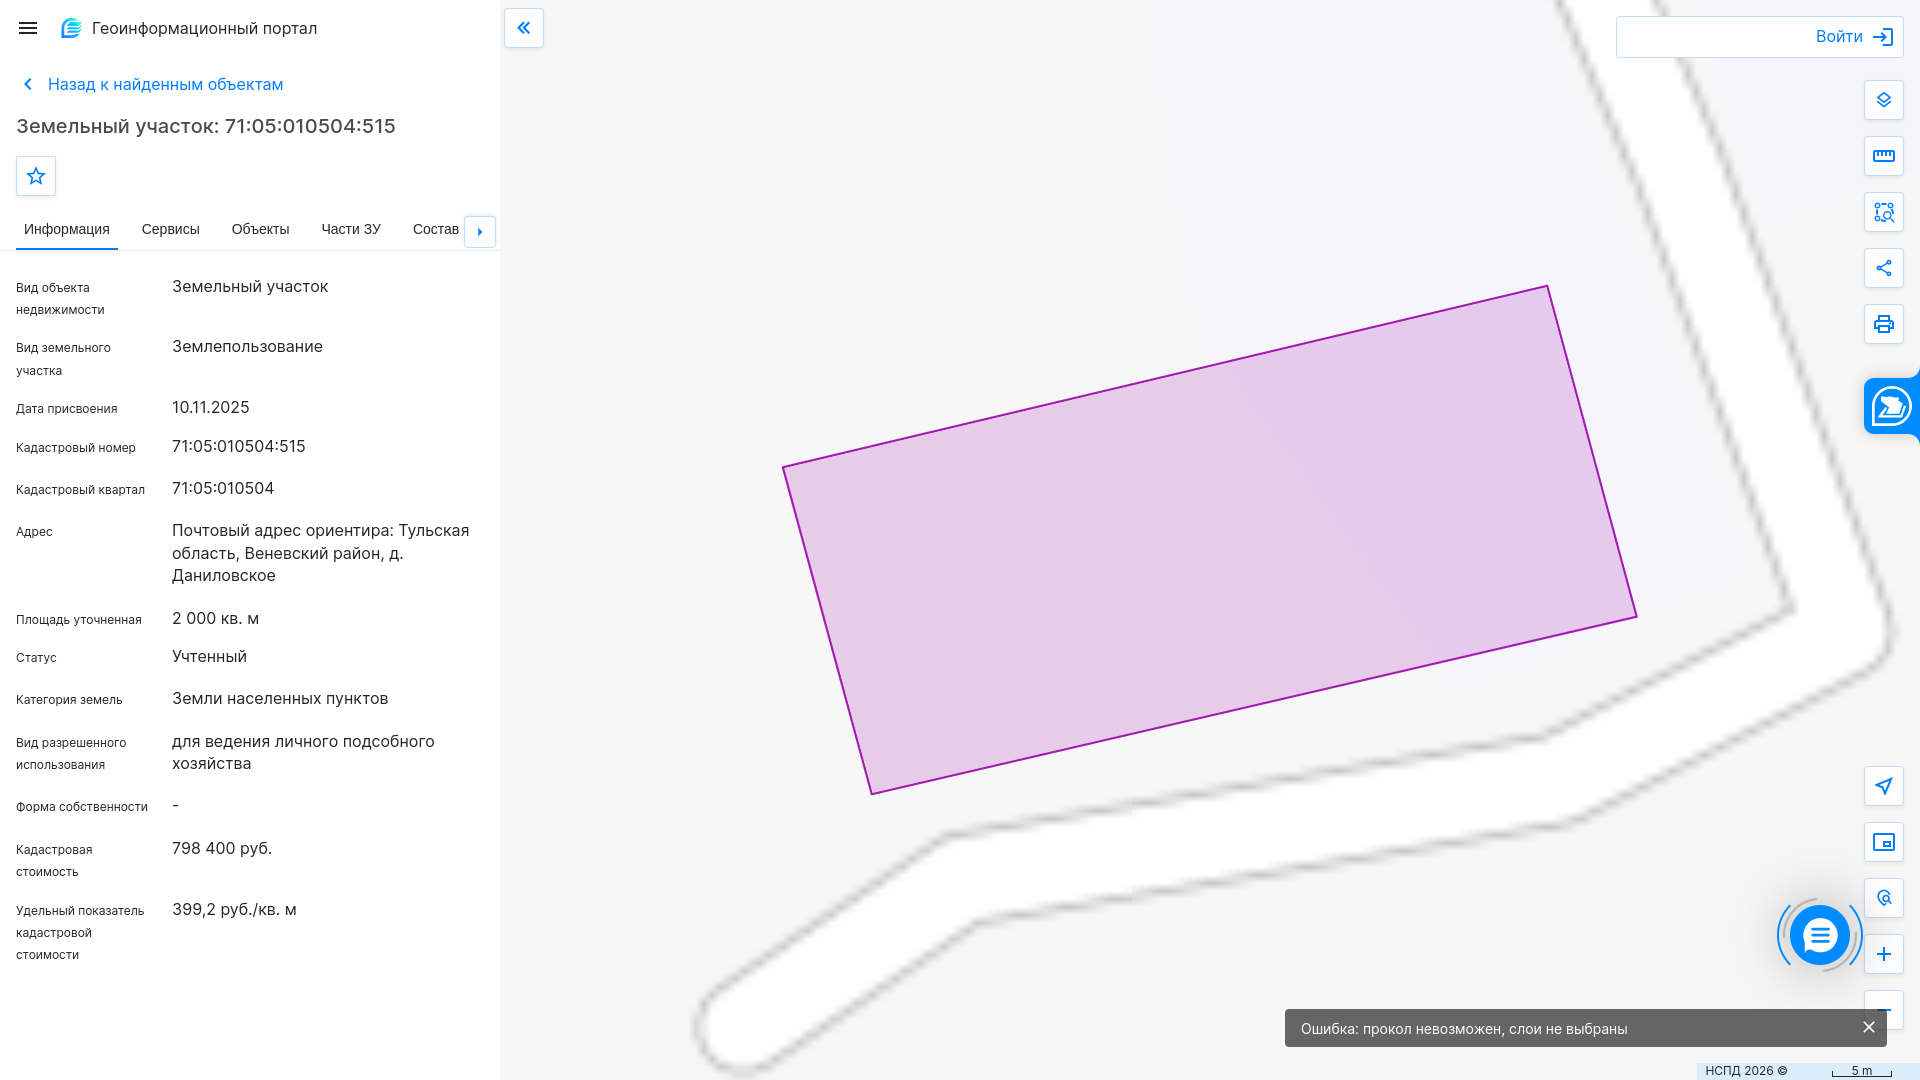Dismiss the error notification message

1869,1027
